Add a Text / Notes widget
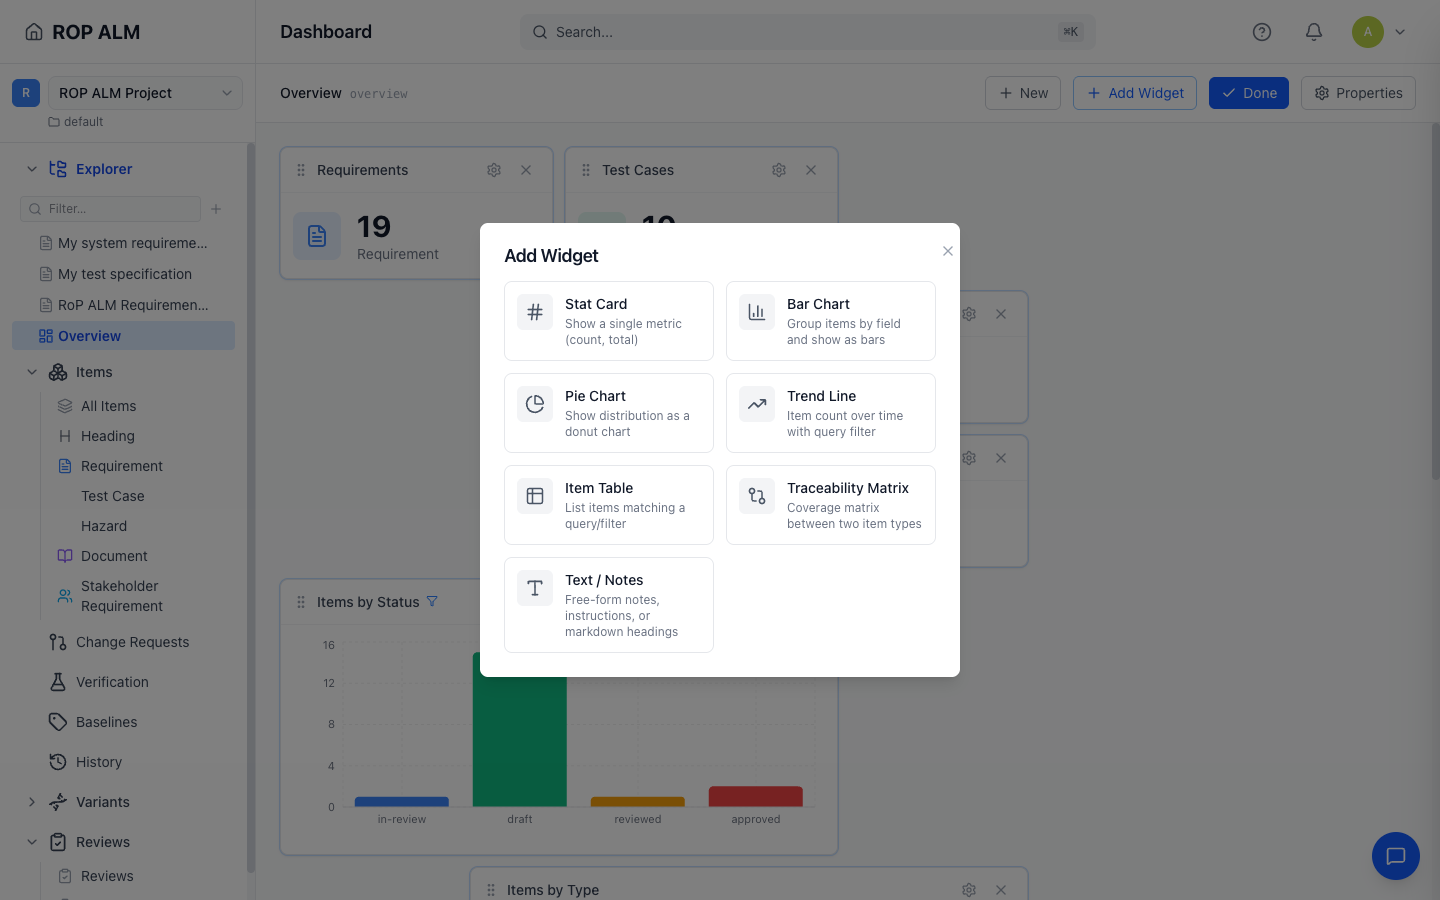Screen dimensions: 1440x900 (x=609, y=605)
